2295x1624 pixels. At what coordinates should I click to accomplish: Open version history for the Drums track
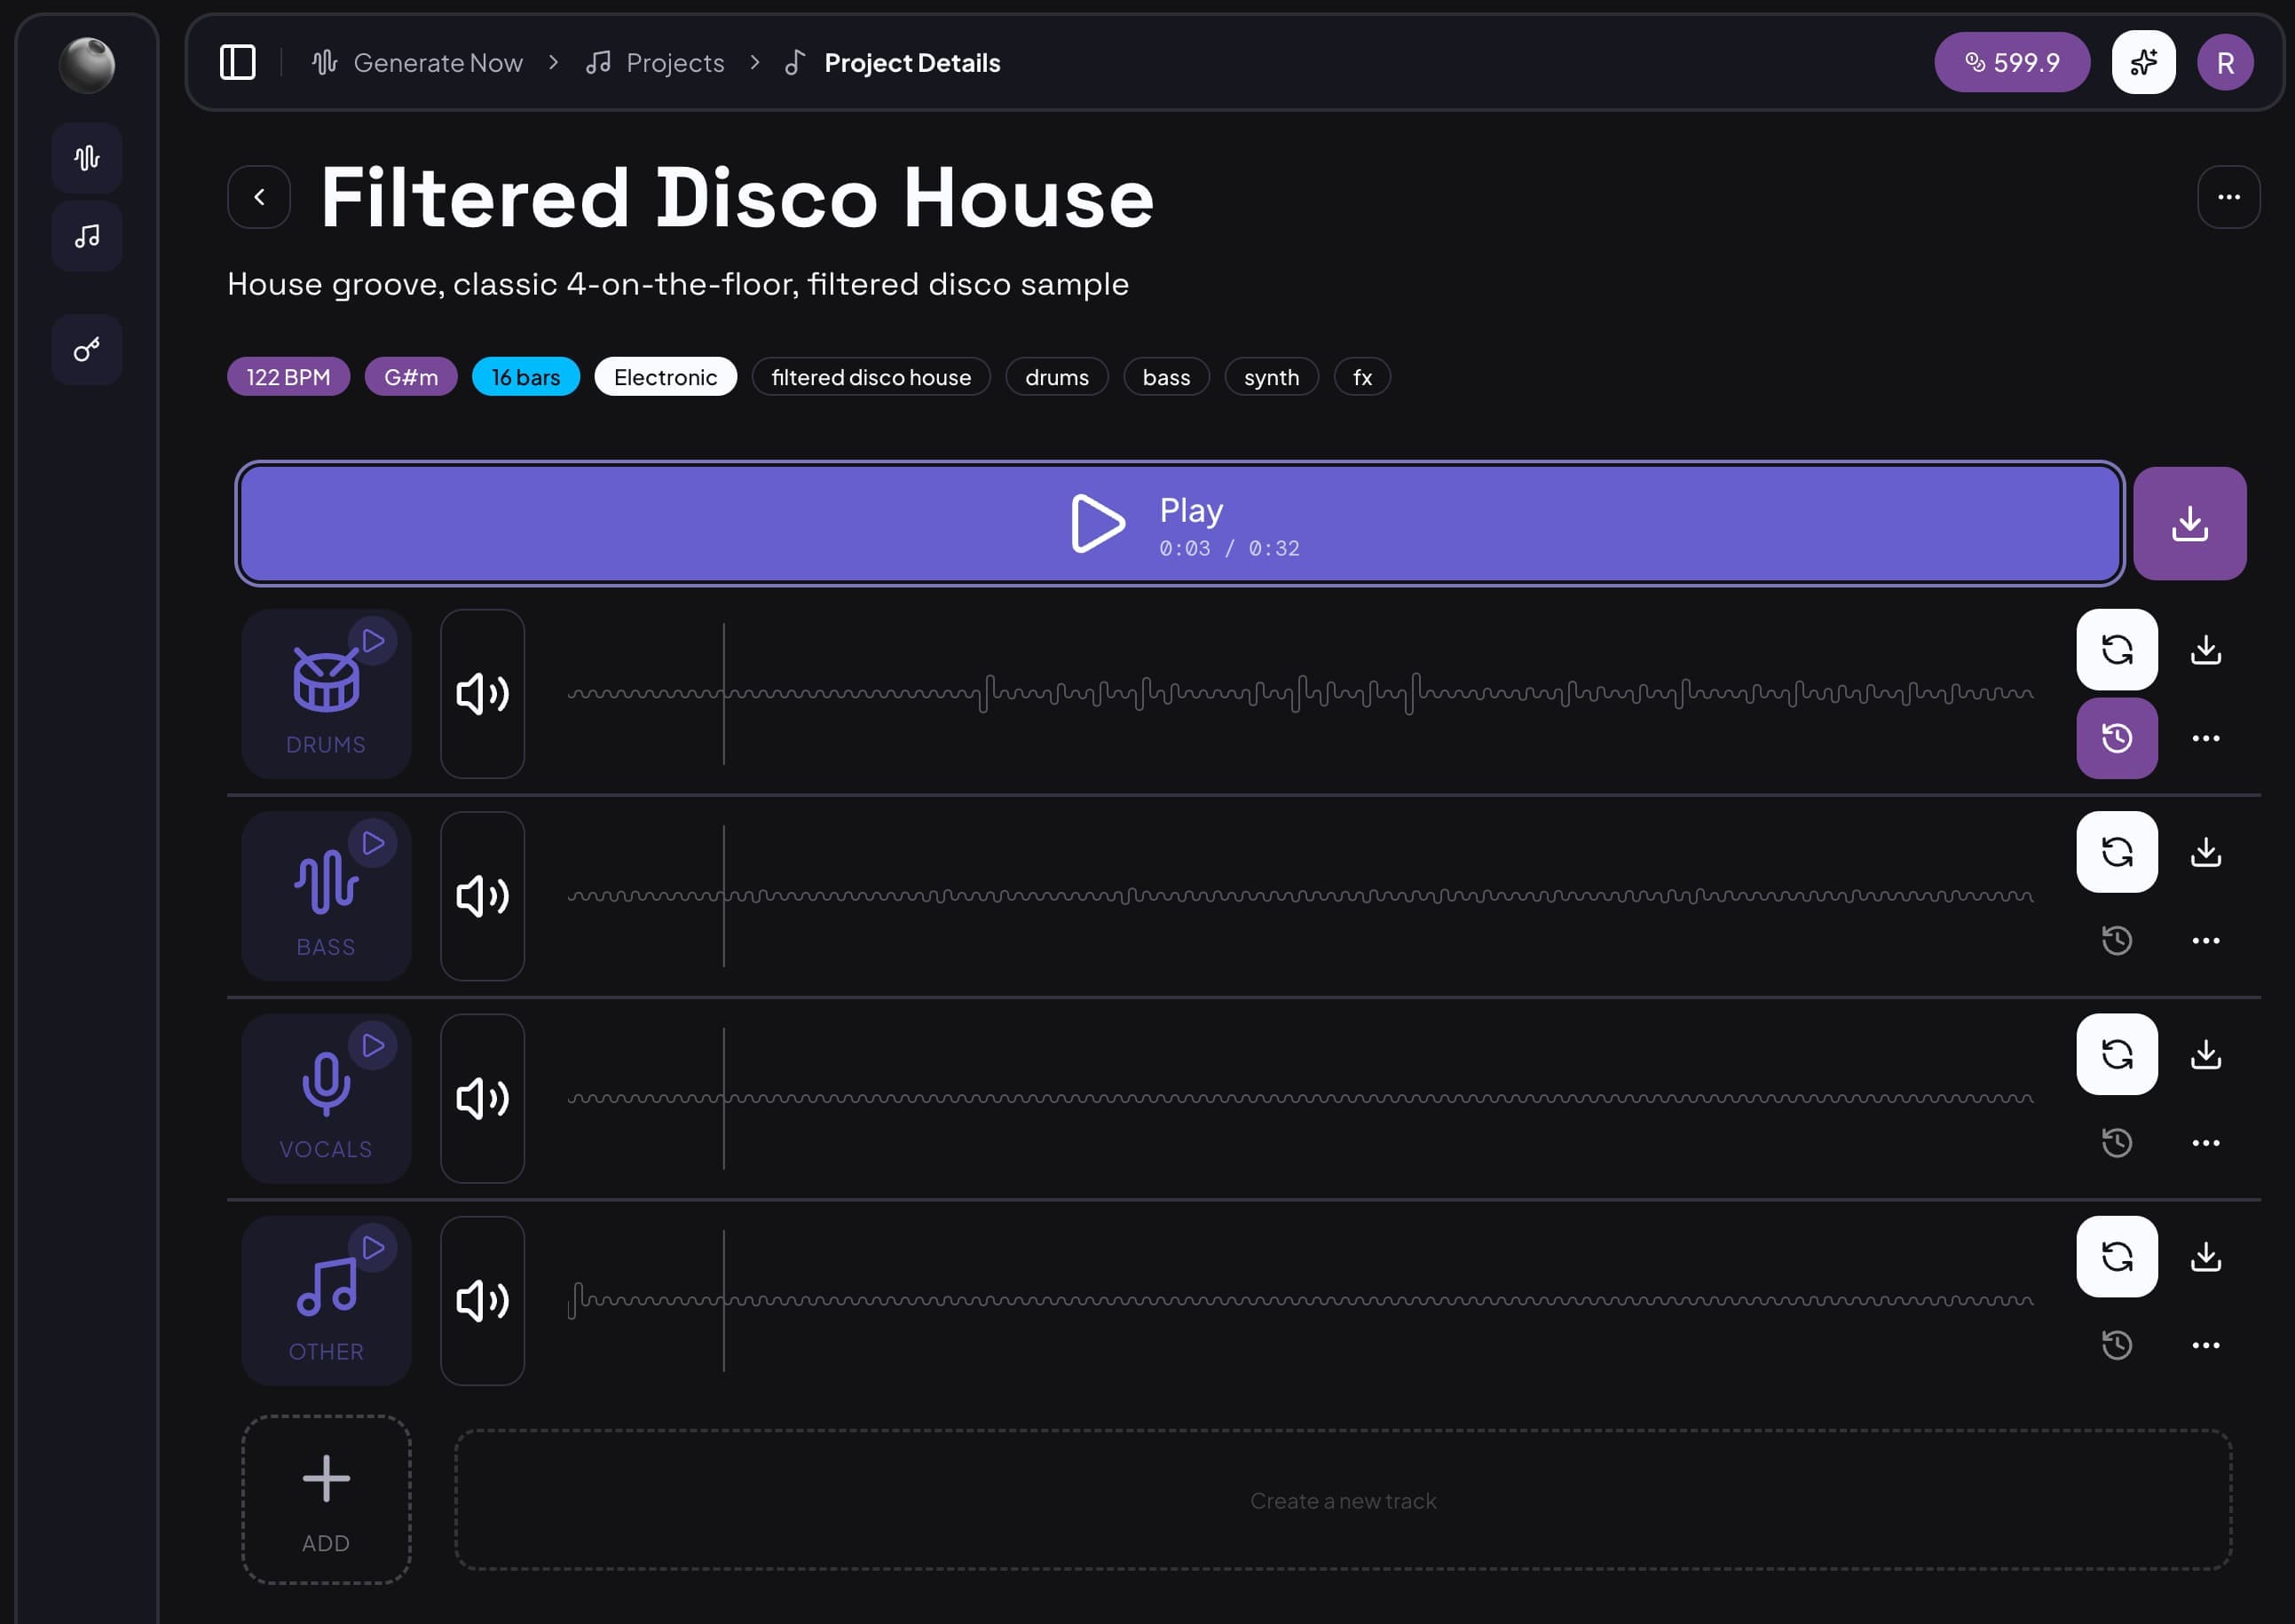click(2117, 739)
